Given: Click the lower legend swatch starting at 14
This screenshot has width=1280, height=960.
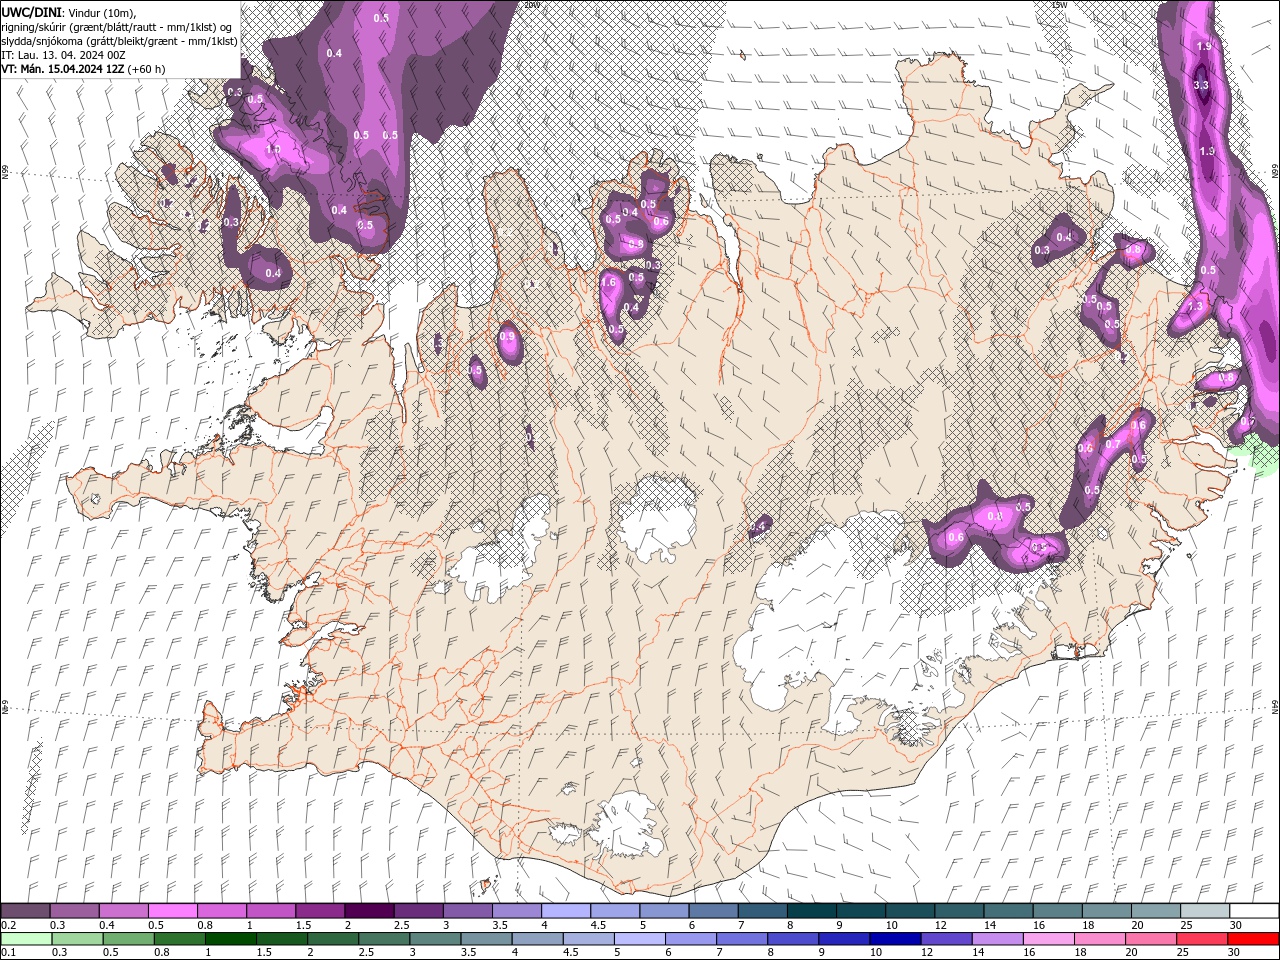Looking at the screenshot, I should [x=996, y=939].
